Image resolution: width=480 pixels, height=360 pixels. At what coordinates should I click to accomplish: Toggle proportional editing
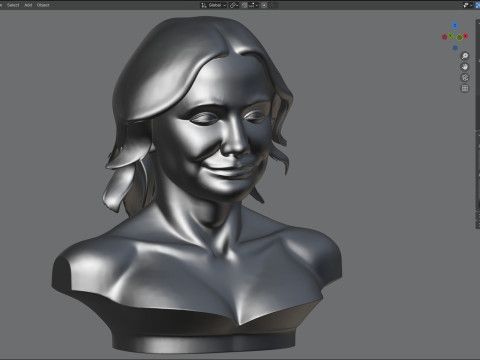(264, 5)
